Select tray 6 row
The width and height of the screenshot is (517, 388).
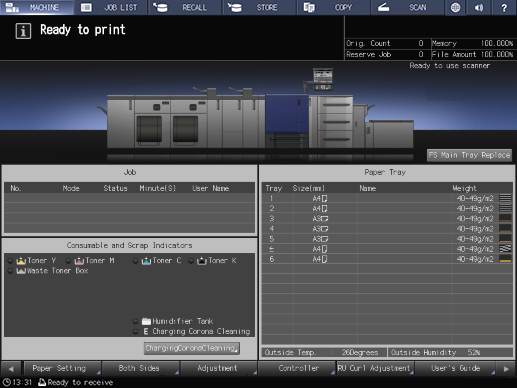coord(387,259)
